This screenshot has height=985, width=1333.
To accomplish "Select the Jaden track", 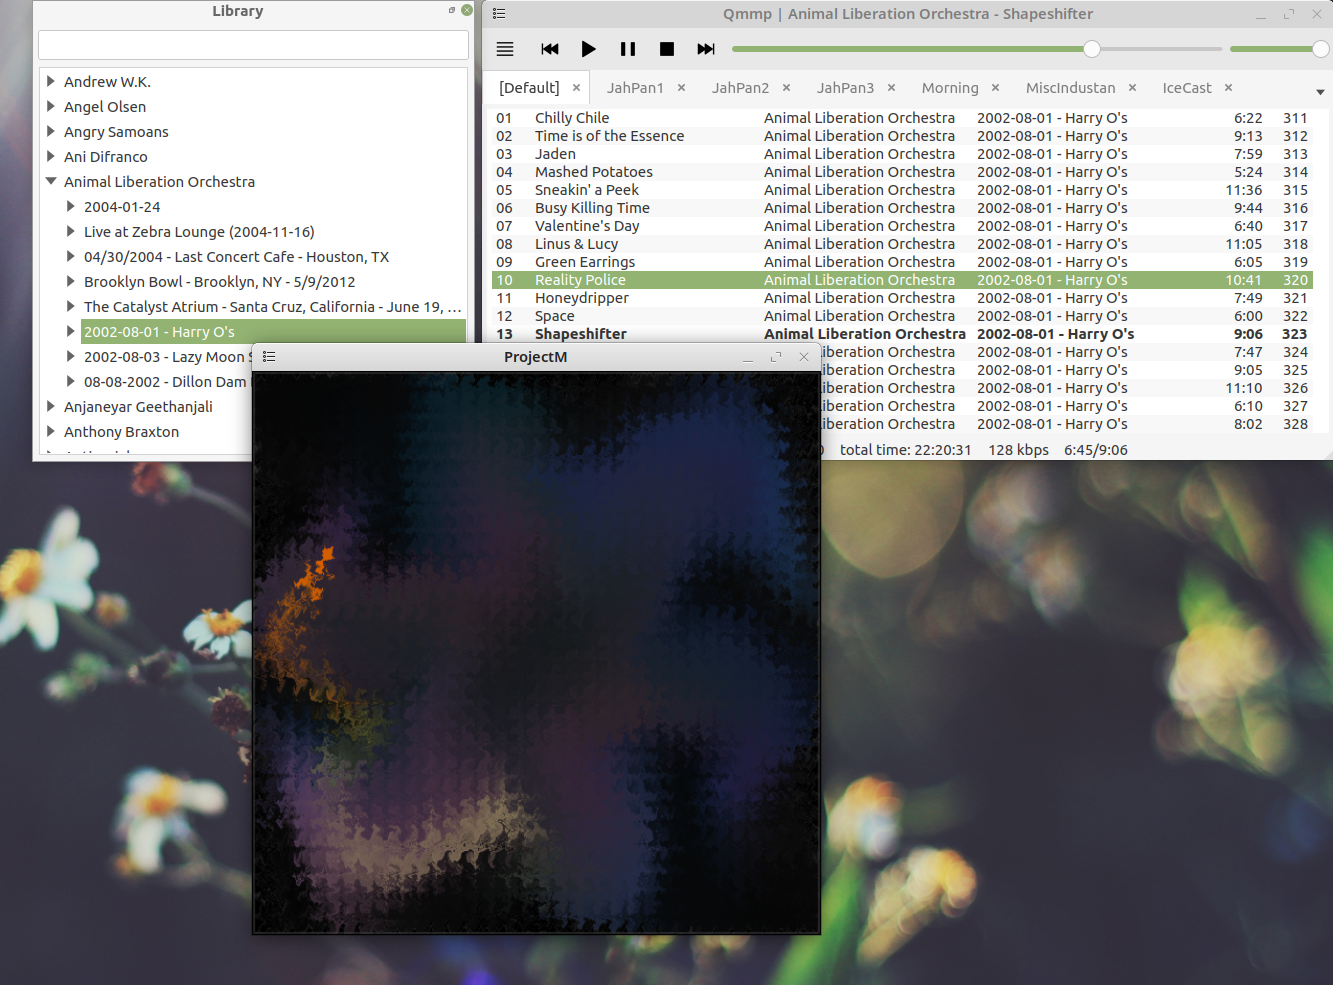I will coord(902,154).
